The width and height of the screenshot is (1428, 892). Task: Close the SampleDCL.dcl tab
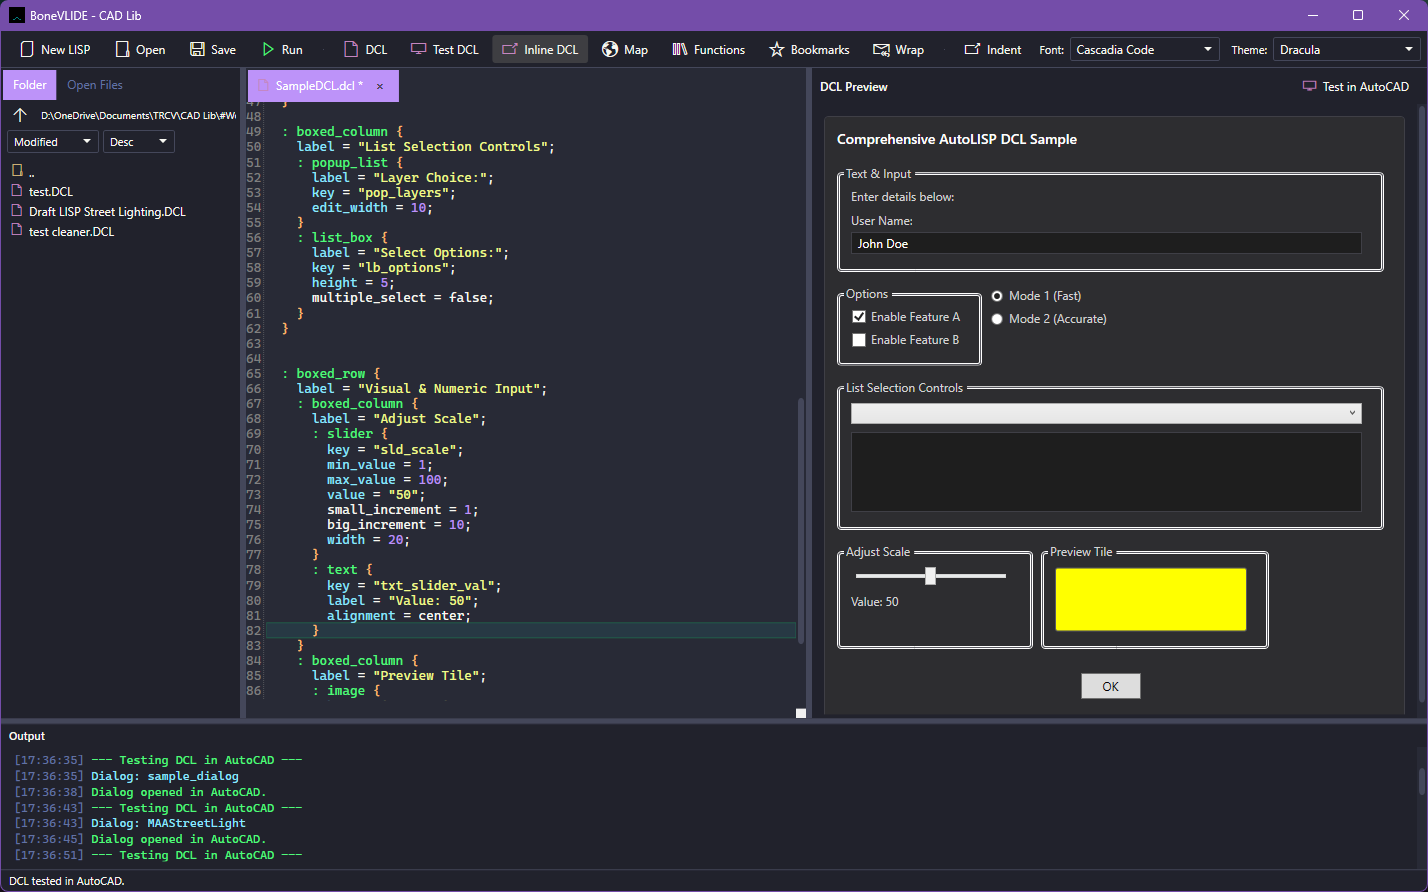(x=380, y=86)
